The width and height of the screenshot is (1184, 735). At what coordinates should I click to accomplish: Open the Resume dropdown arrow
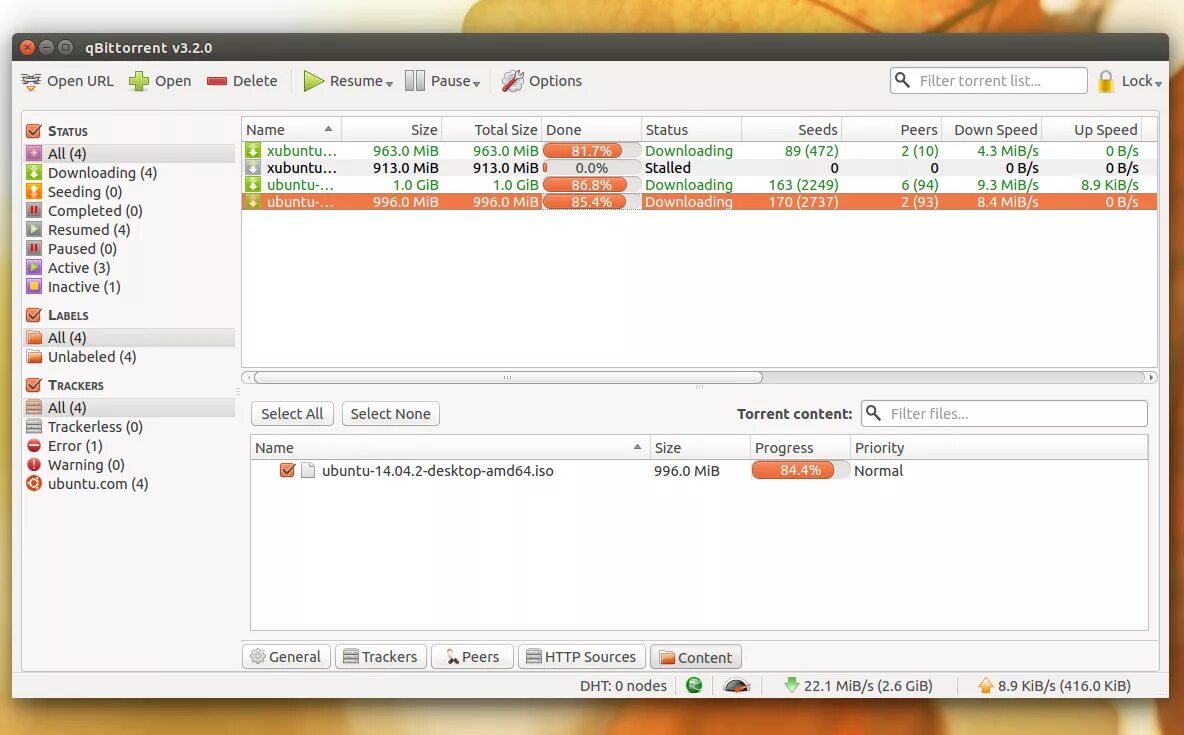390,83
